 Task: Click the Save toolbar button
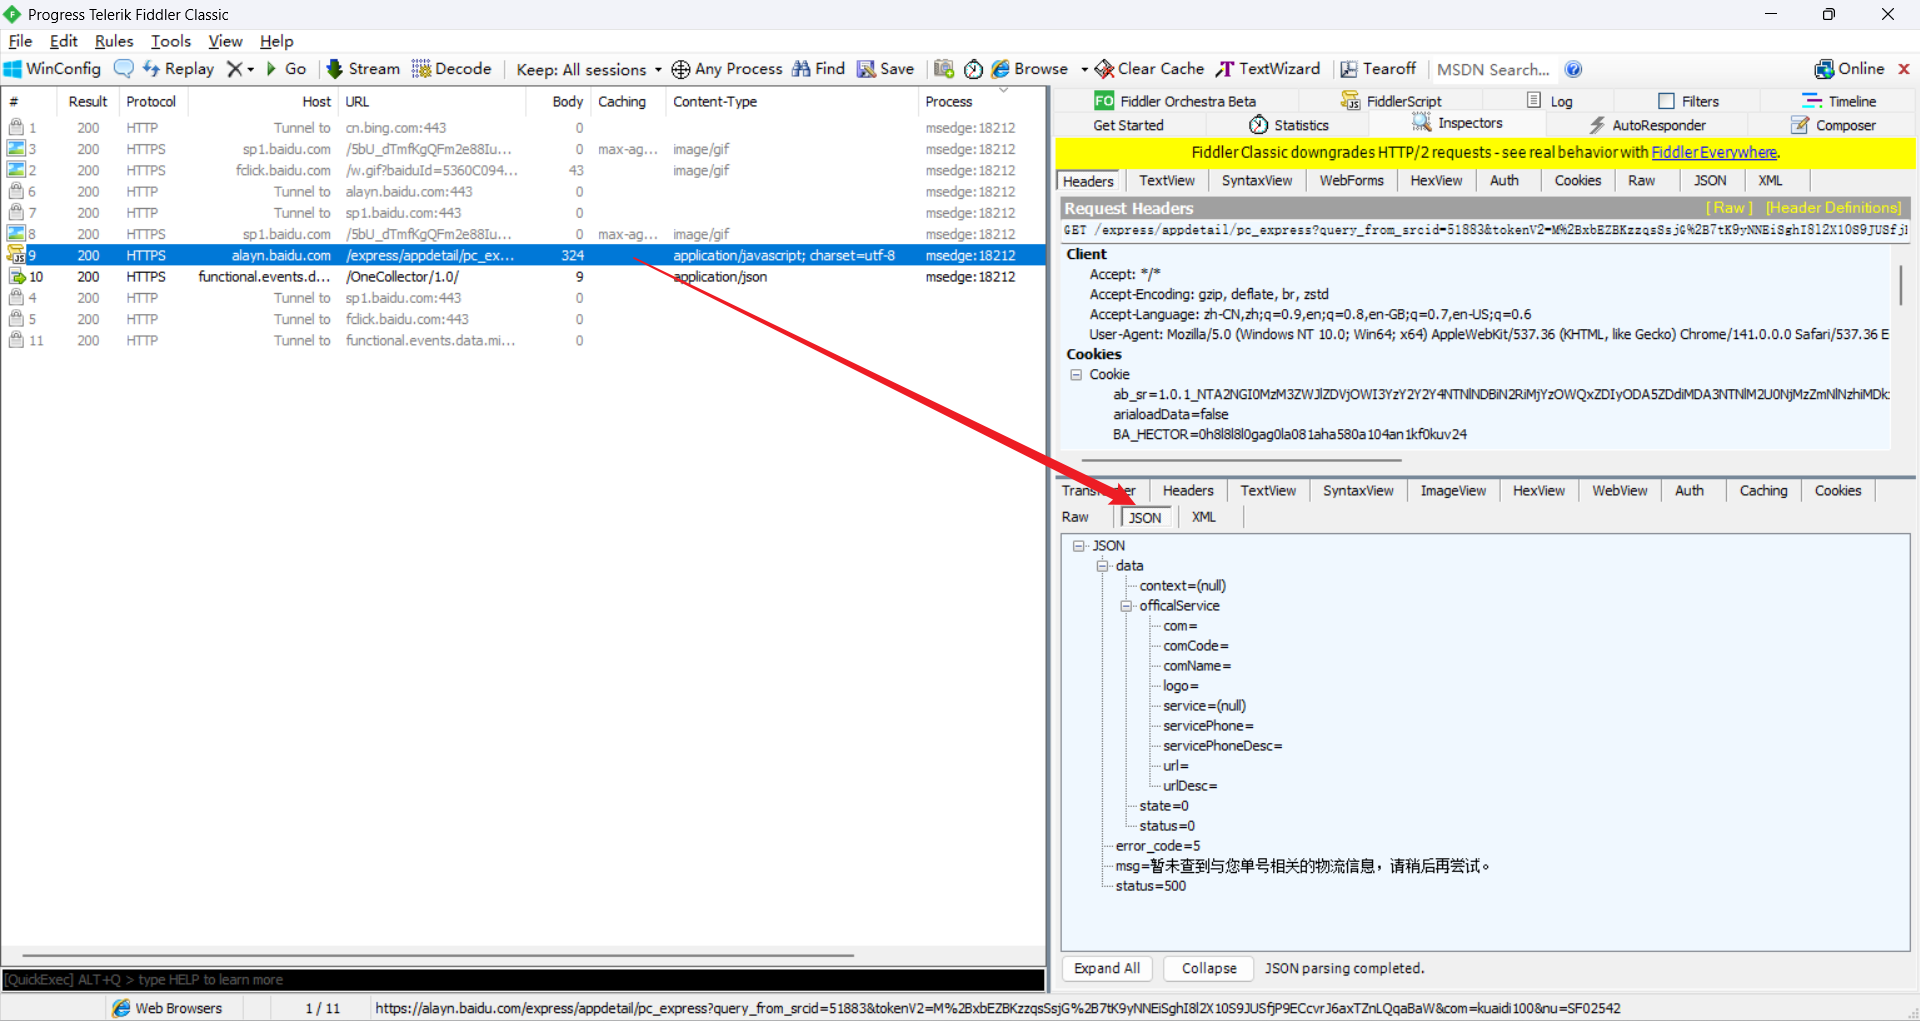tap(886, 69)
